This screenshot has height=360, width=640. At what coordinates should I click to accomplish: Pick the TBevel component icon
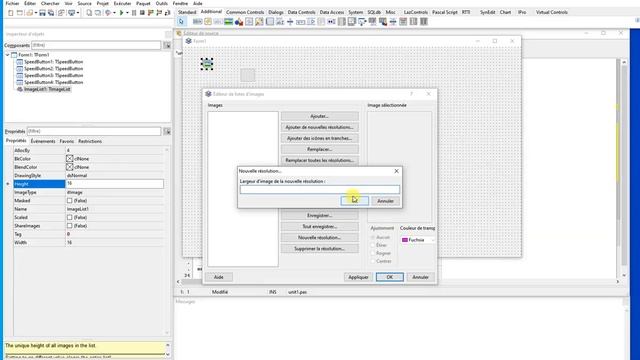(x=249, y=21)
